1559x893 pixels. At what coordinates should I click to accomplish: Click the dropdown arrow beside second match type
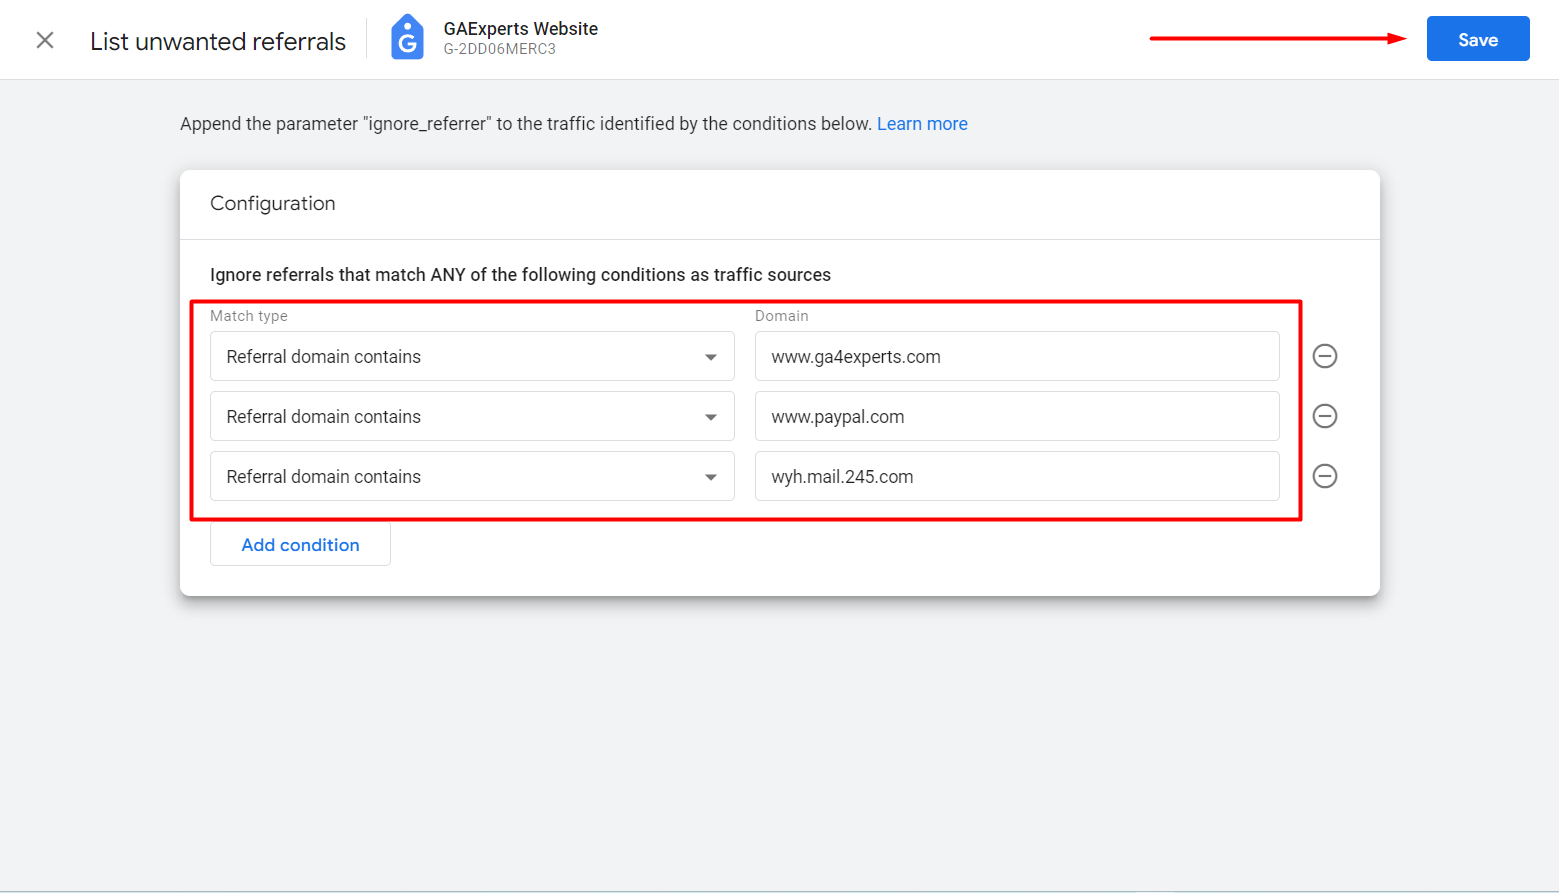(x=711, y=416)
